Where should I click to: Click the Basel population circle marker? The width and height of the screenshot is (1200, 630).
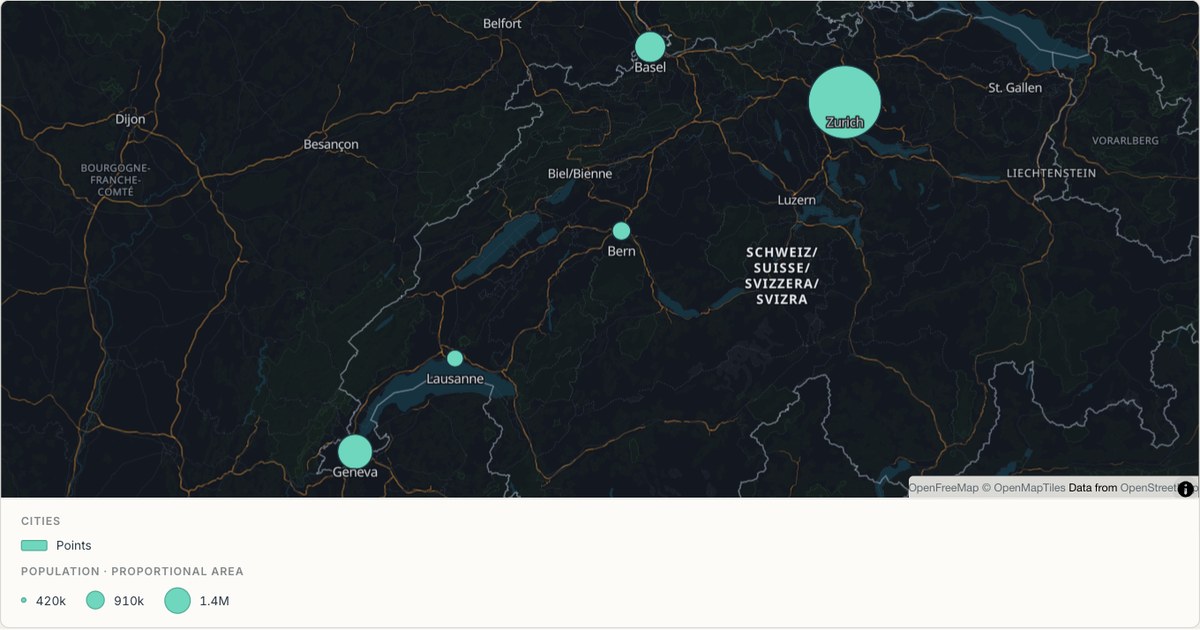650,47
